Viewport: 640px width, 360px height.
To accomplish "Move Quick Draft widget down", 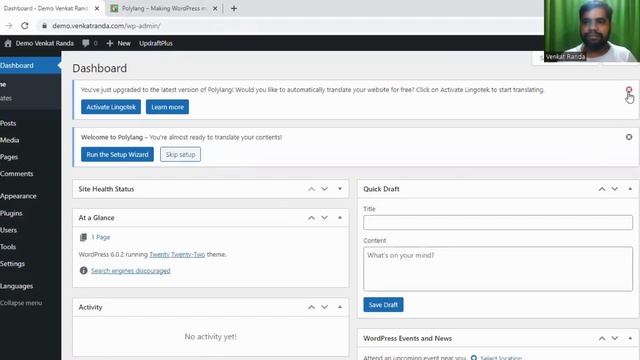I will pyautogui.click(x=615, y=189).
